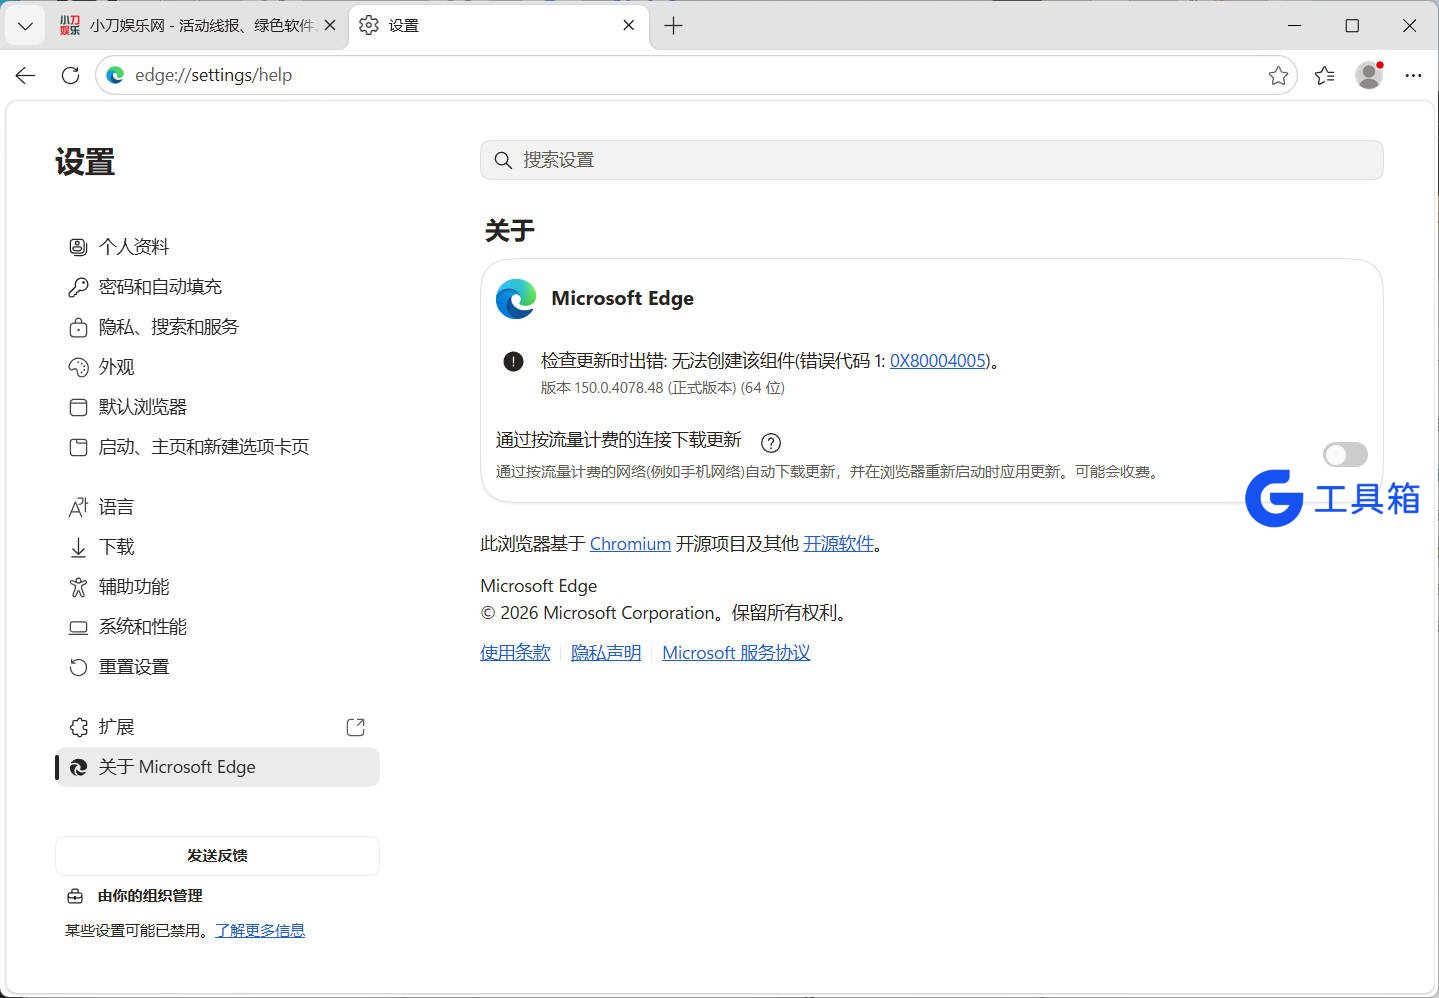Open the Microsoft 服务协议 link
The image size is (1439, 998).
tap(736, 653)
